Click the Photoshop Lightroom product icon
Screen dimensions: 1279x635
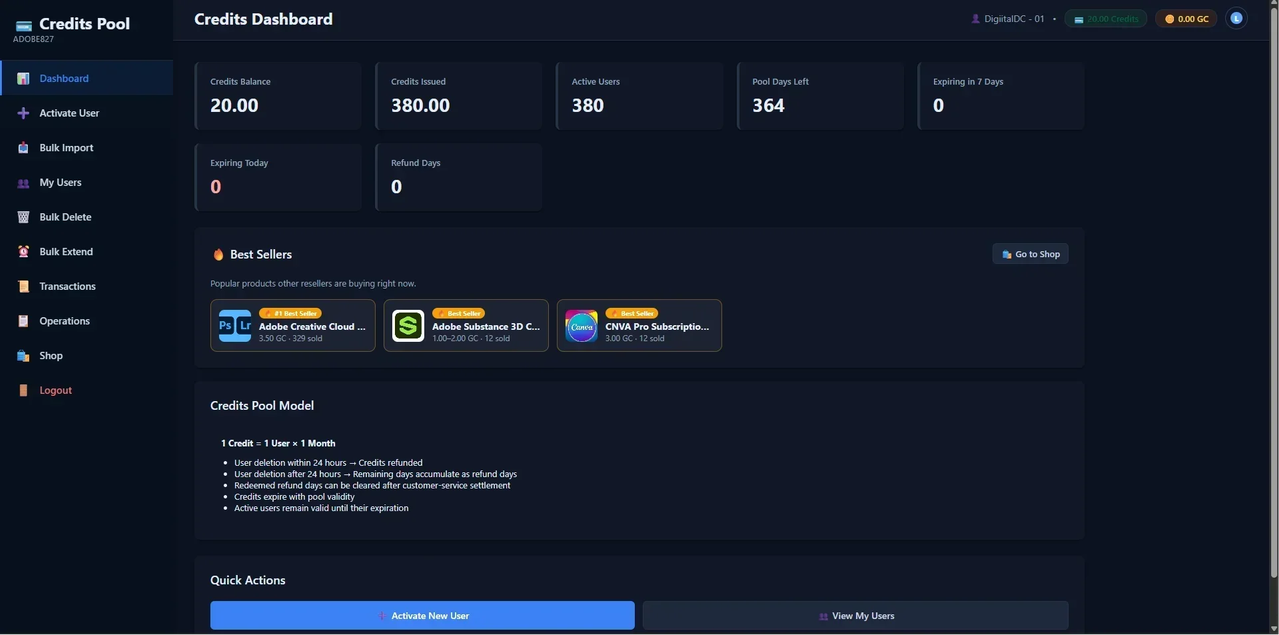pos(235,326)
